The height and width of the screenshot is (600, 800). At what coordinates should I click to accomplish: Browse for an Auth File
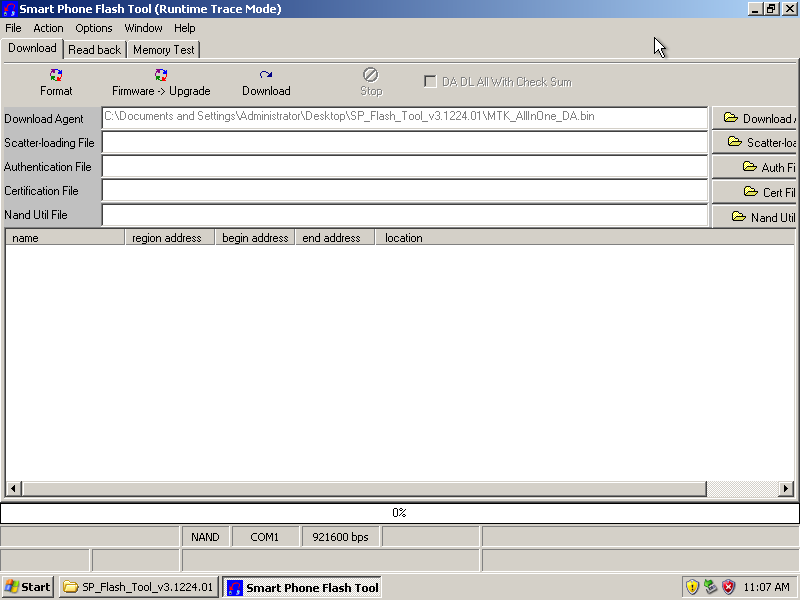coord(756,167)
